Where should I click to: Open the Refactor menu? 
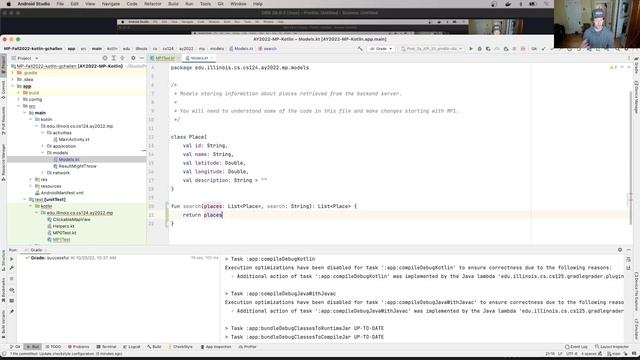[153, 4]
